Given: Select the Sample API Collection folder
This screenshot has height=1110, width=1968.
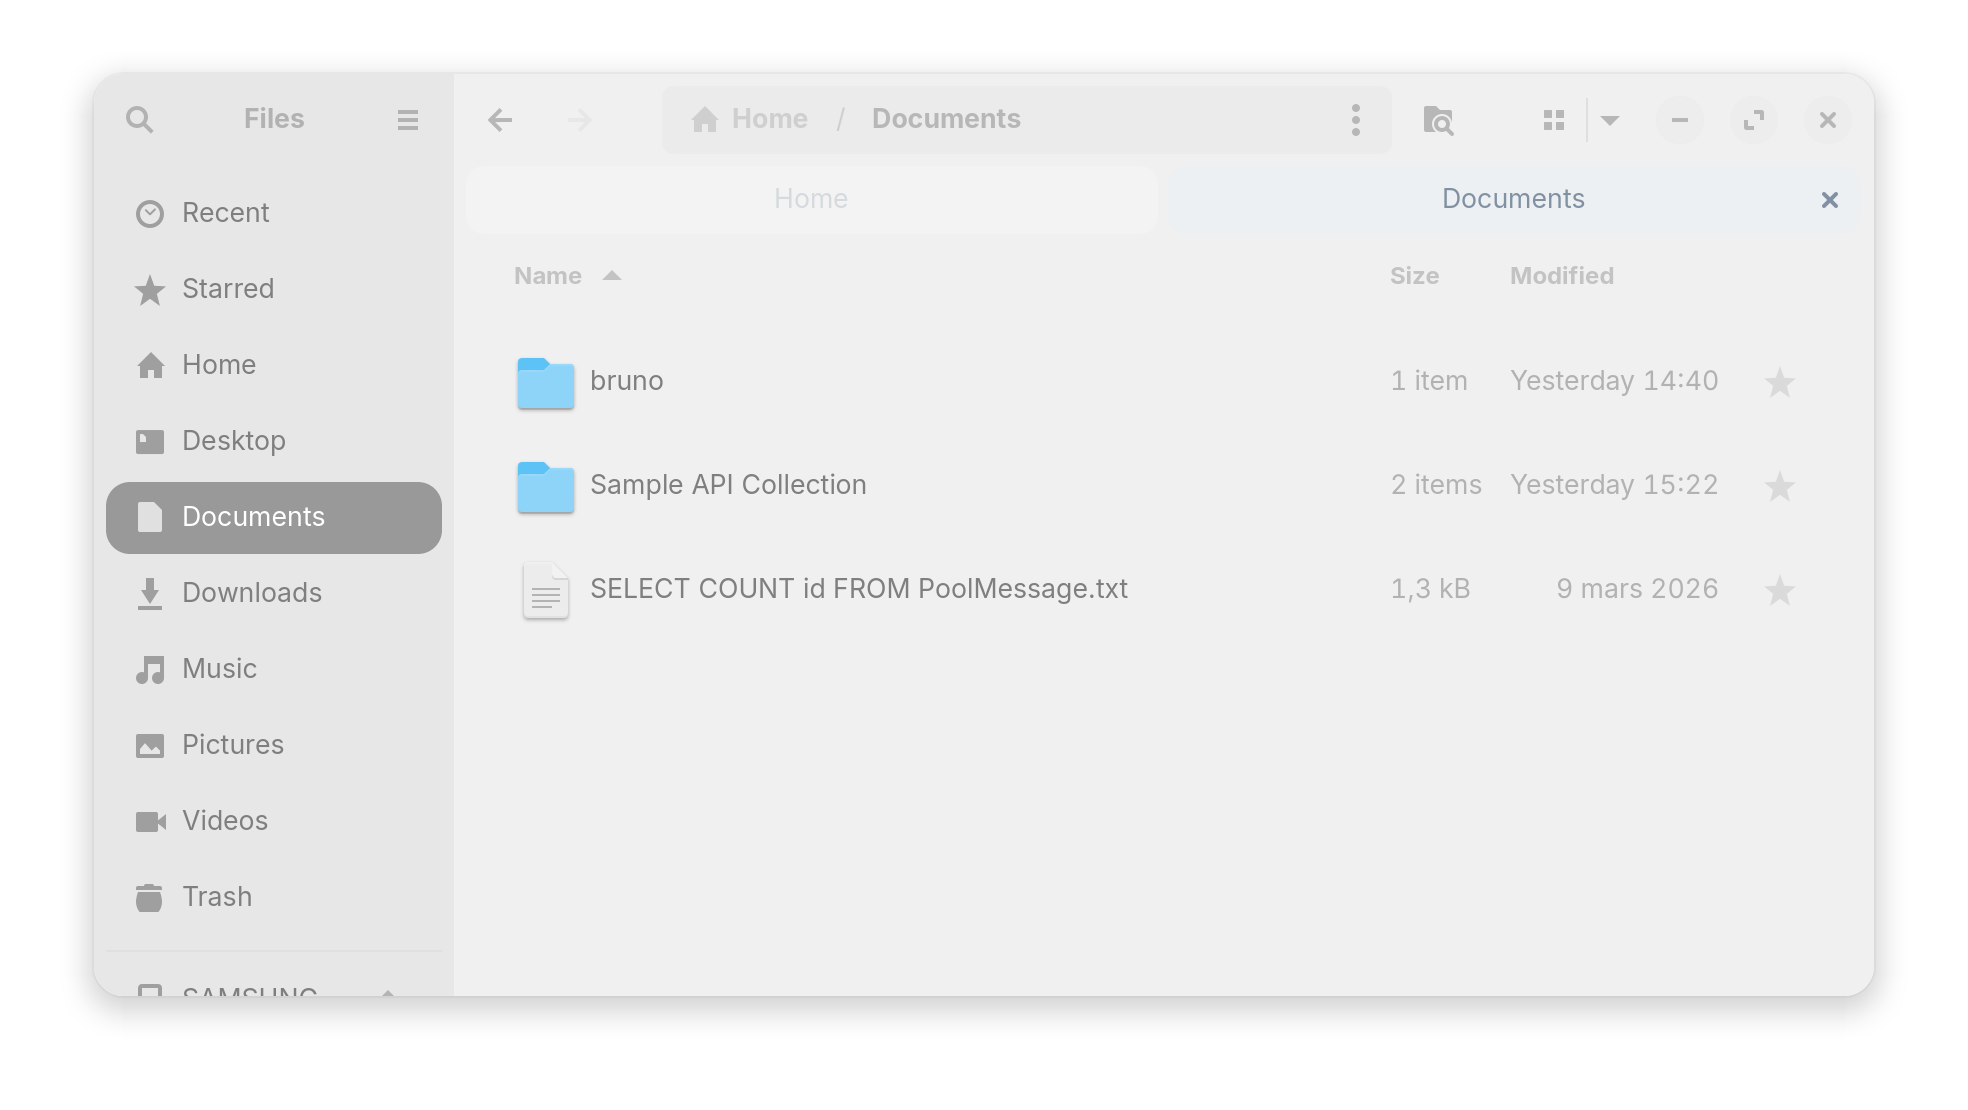Looking at the screenshot, I should tap(727, 485).
